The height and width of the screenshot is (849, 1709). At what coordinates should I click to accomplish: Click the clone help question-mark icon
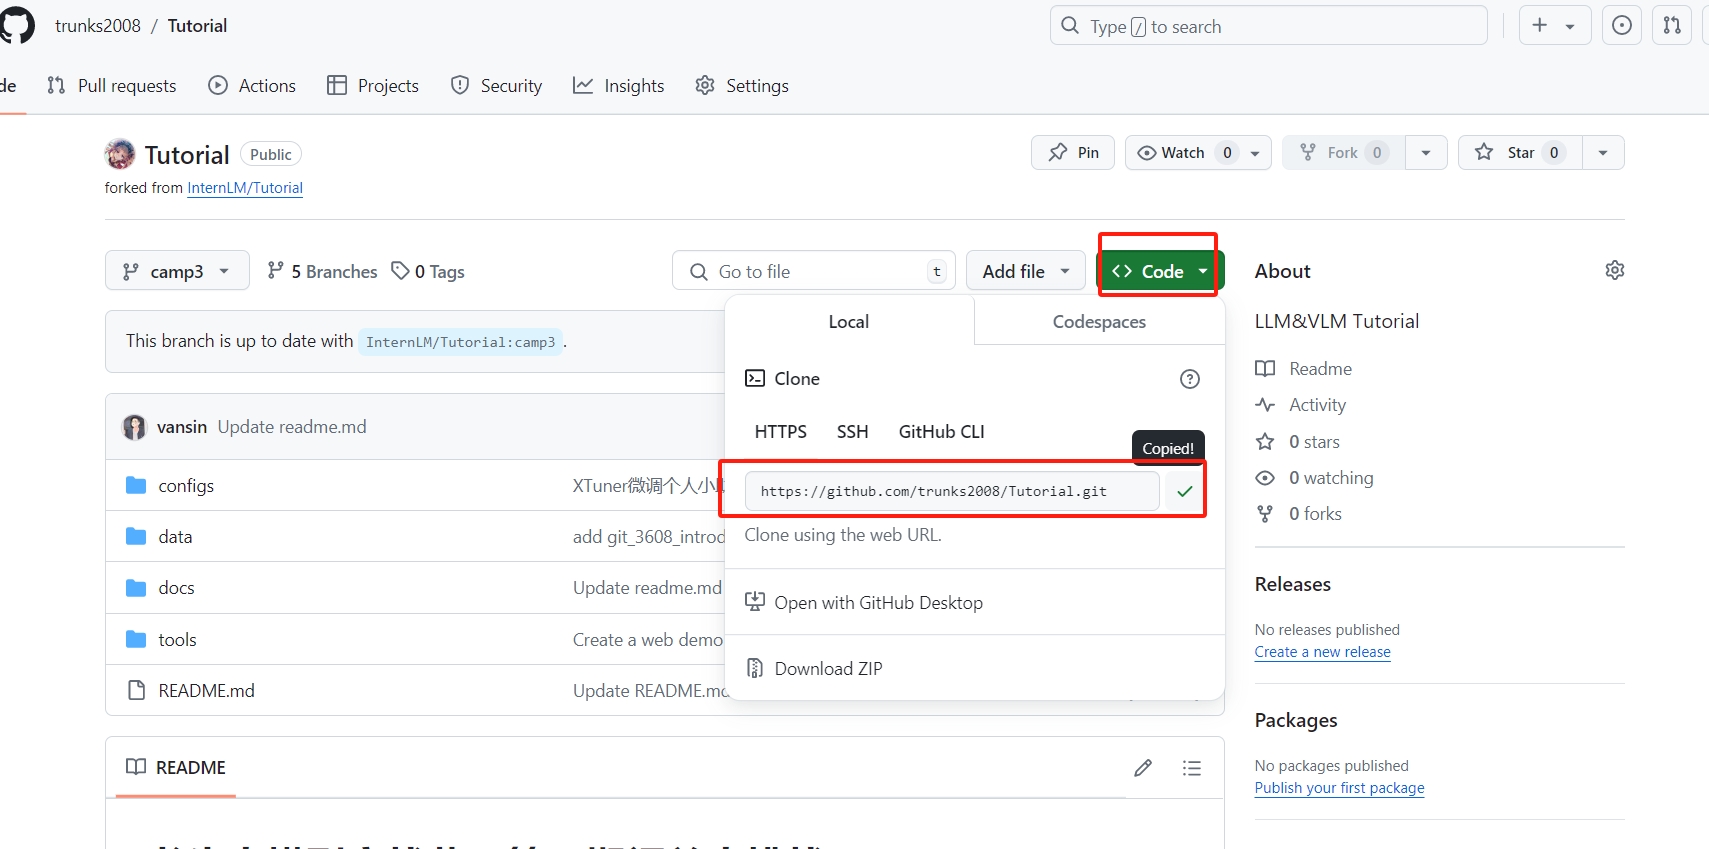click(x=1189, y=379)
